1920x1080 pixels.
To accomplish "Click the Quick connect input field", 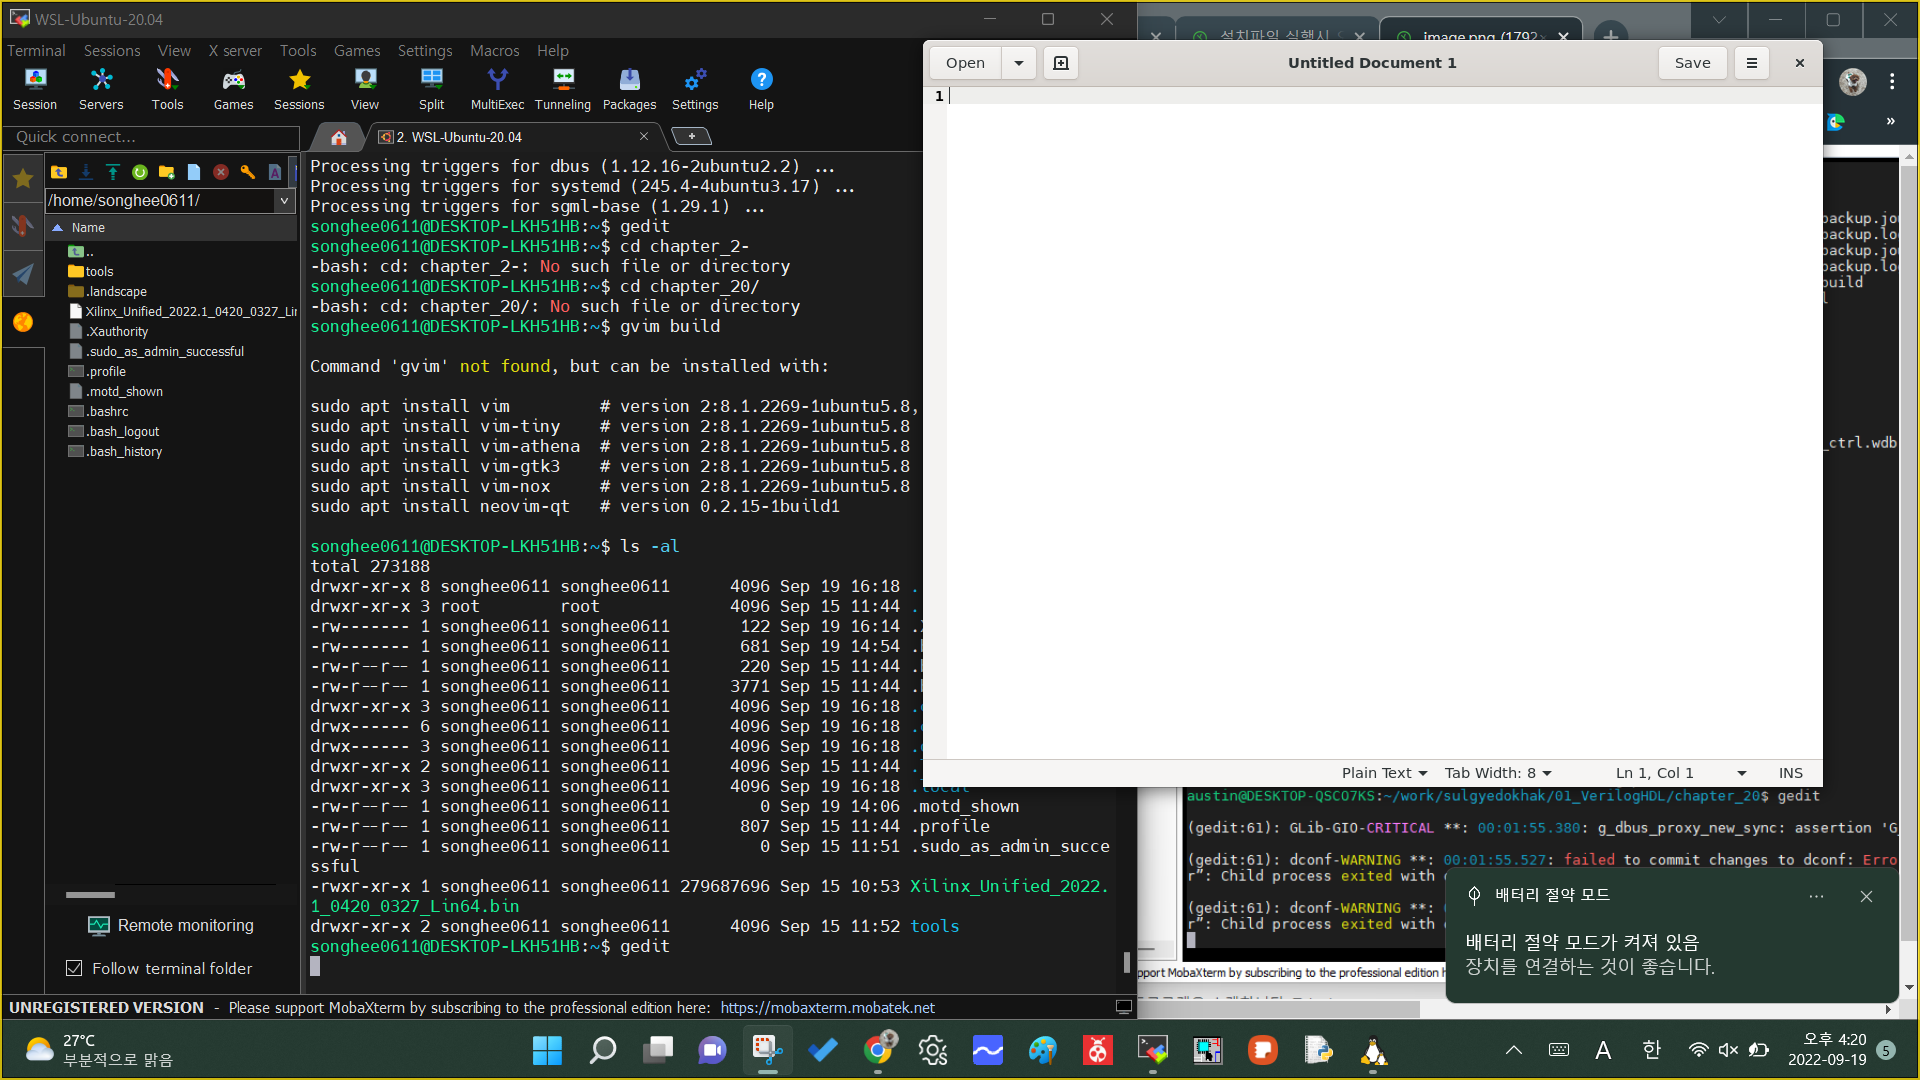I will click(151, 137).
